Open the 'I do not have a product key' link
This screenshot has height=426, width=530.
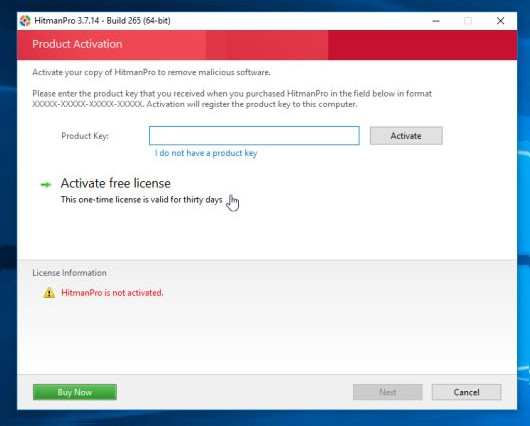pos(206,153)
